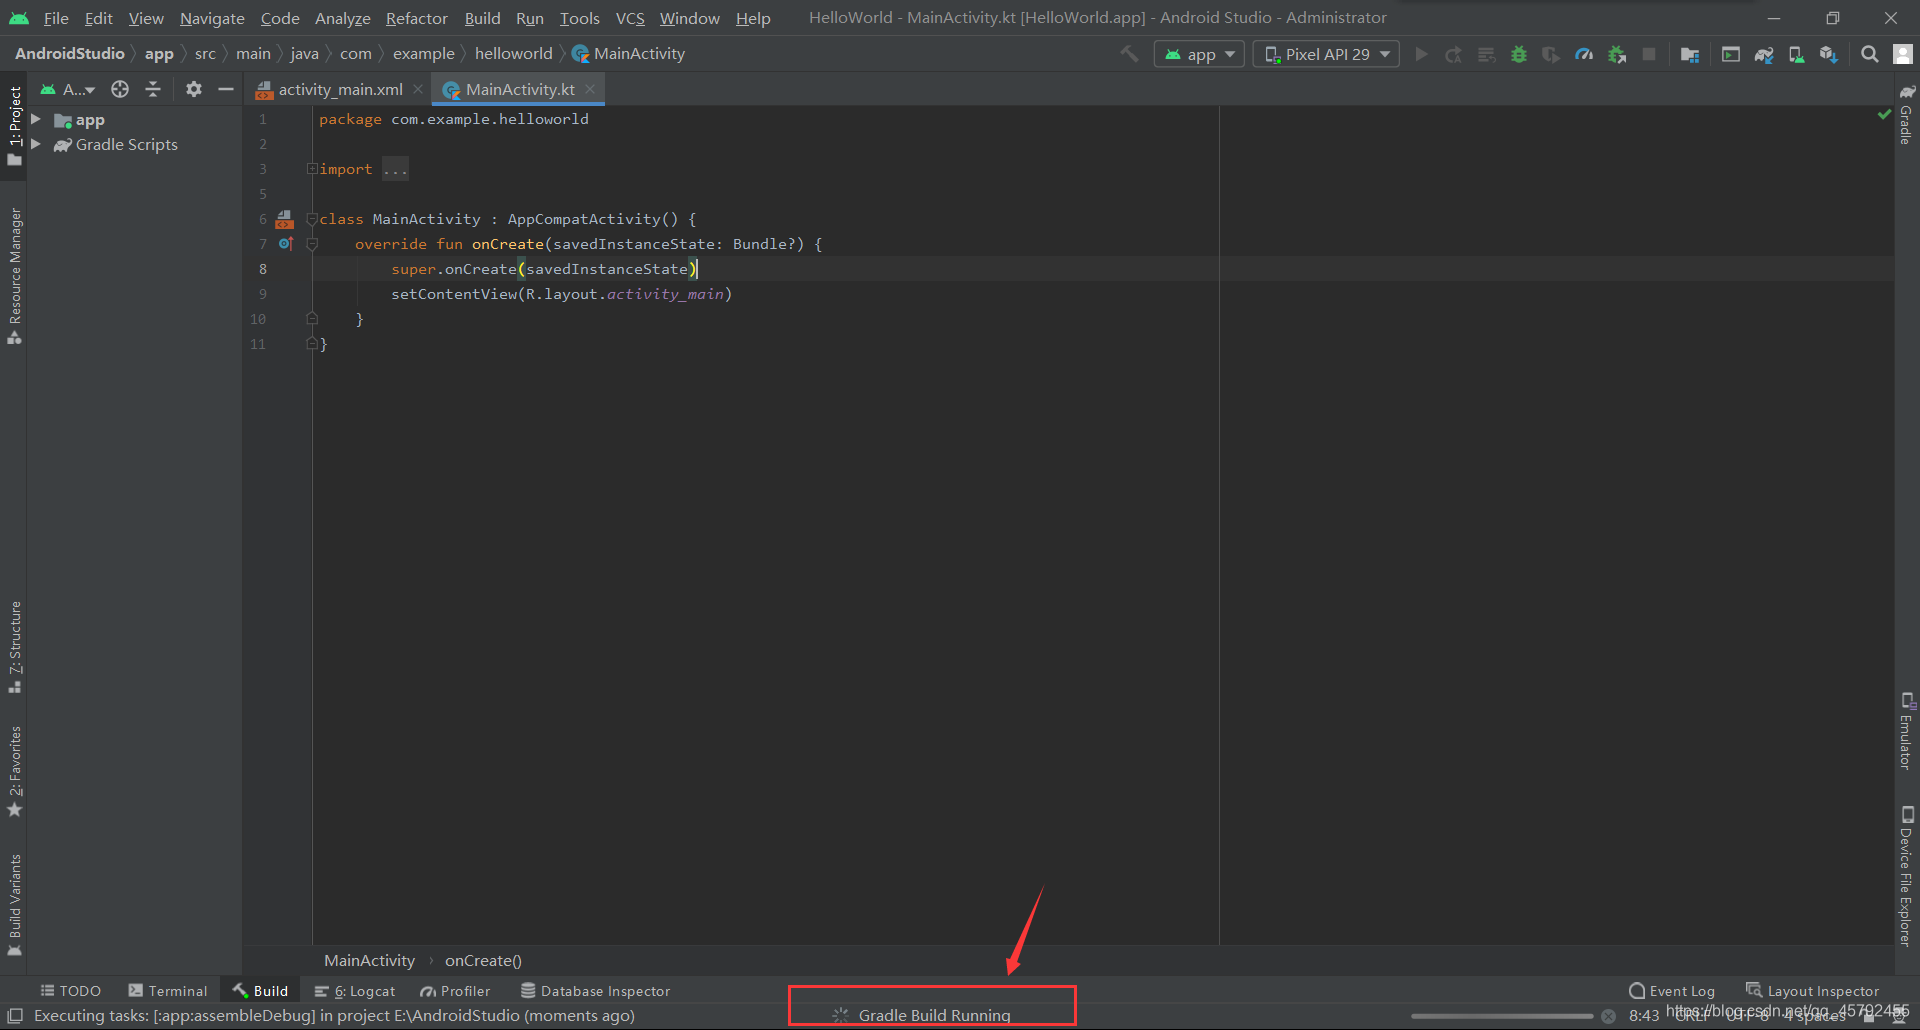Screen dimensions: 1920x1030
Task: Open Search Everywhere magnifier icon
Action: 1869,54
